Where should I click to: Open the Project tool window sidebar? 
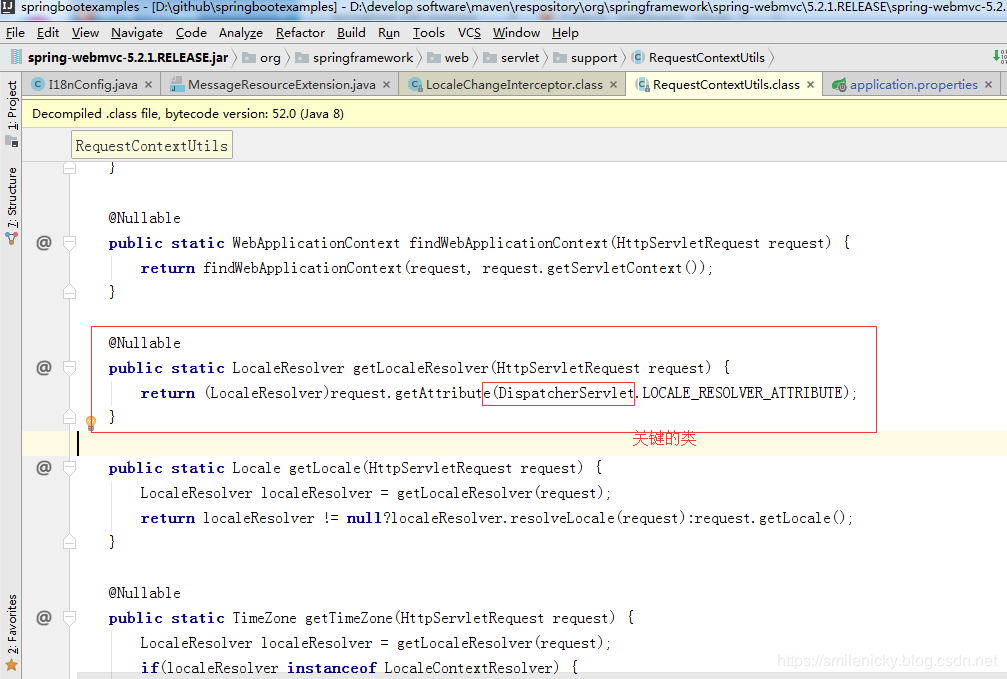(12, 105)
